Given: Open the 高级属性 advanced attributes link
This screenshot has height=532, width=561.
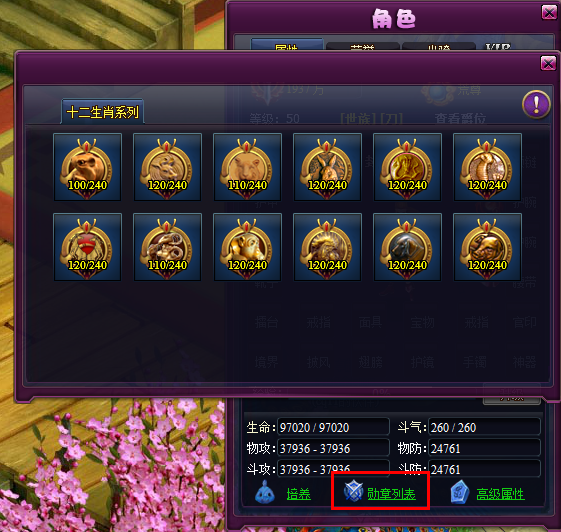Looking at the screenshot, I should [500, 494].
